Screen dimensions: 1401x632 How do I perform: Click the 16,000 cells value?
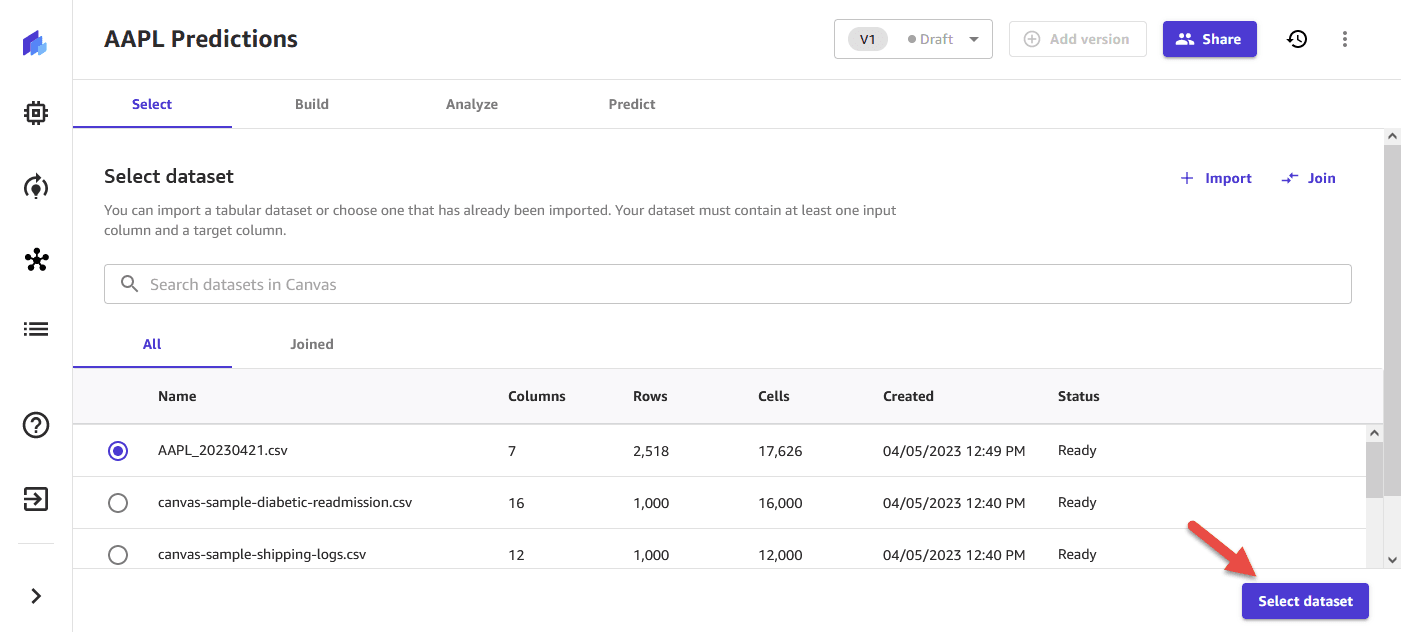780,503
